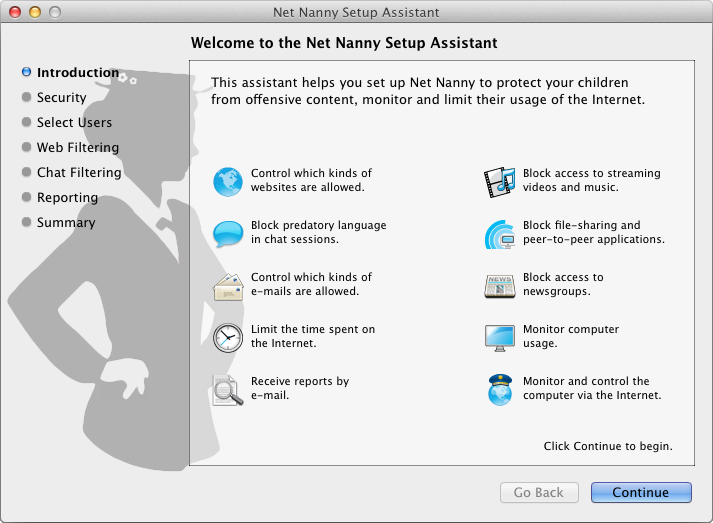Click the blue Introduction step bullet
Image resolution: width=713 pixels, height=523 pixels.
26,72
